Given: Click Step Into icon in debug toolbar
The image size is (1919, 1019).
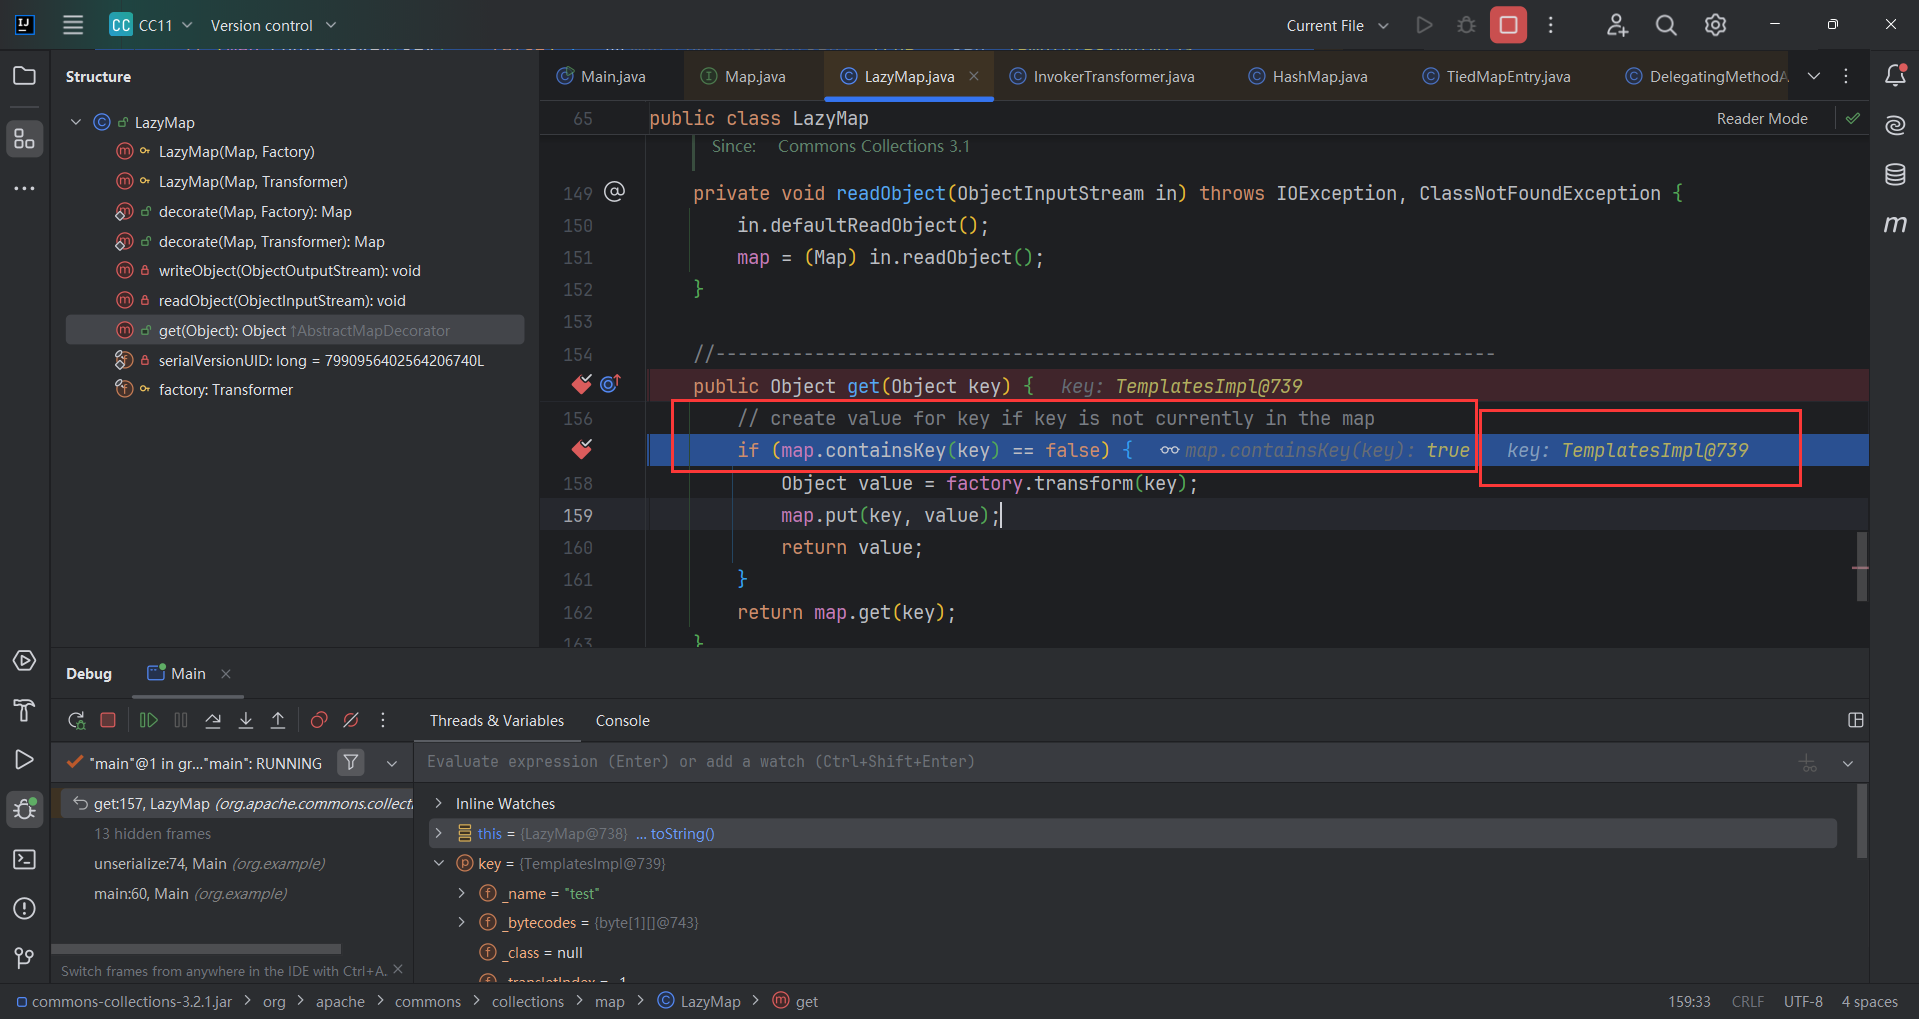Looking at the screenshot, I should pos(246,720).
